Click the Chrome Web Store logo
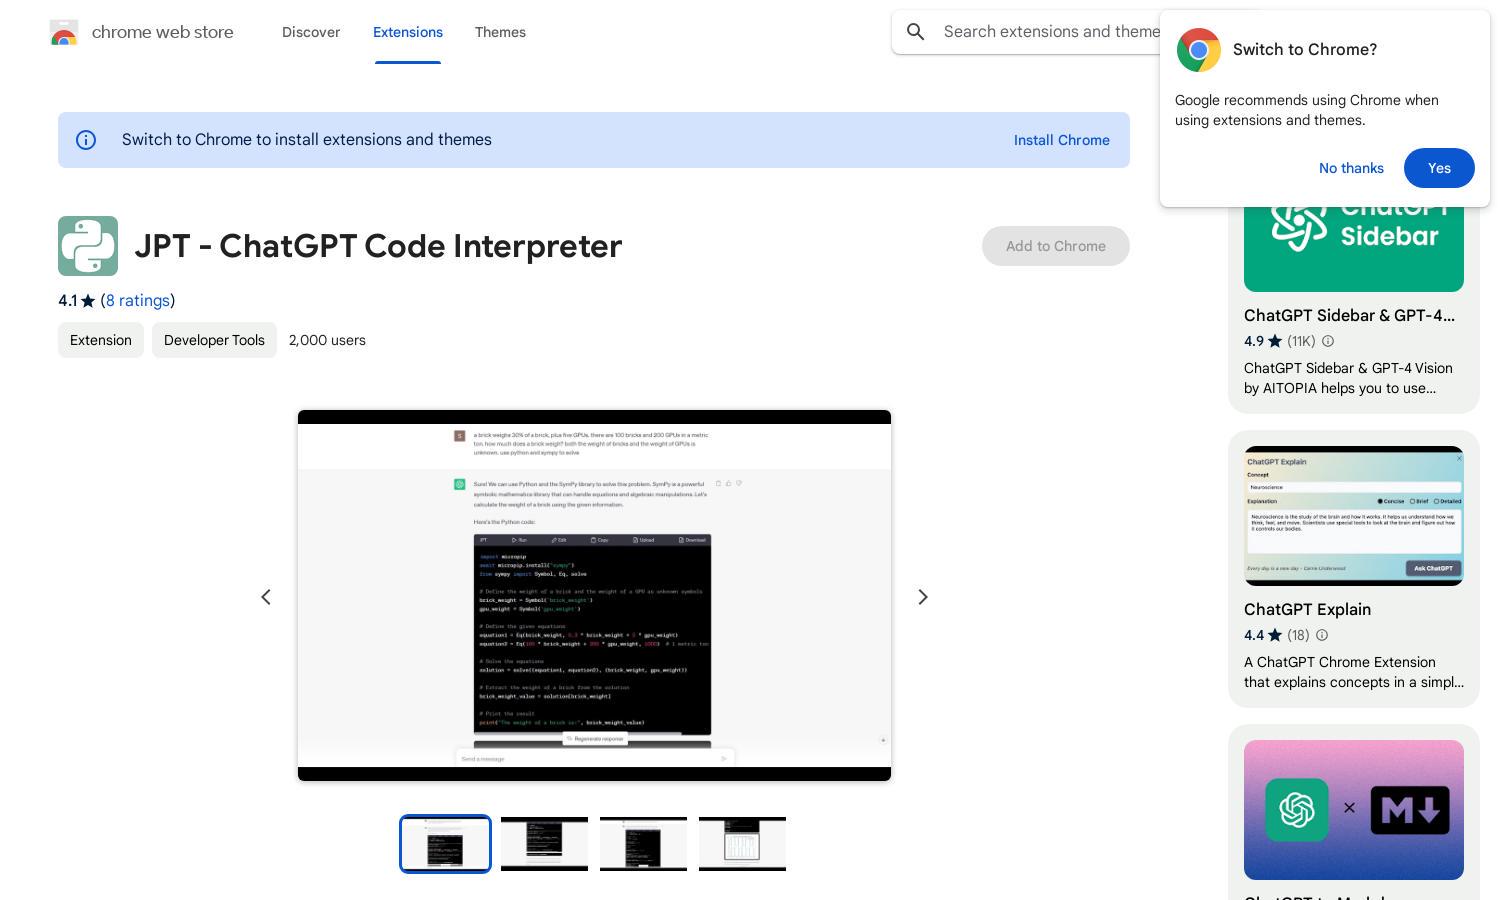 [64, 32]
